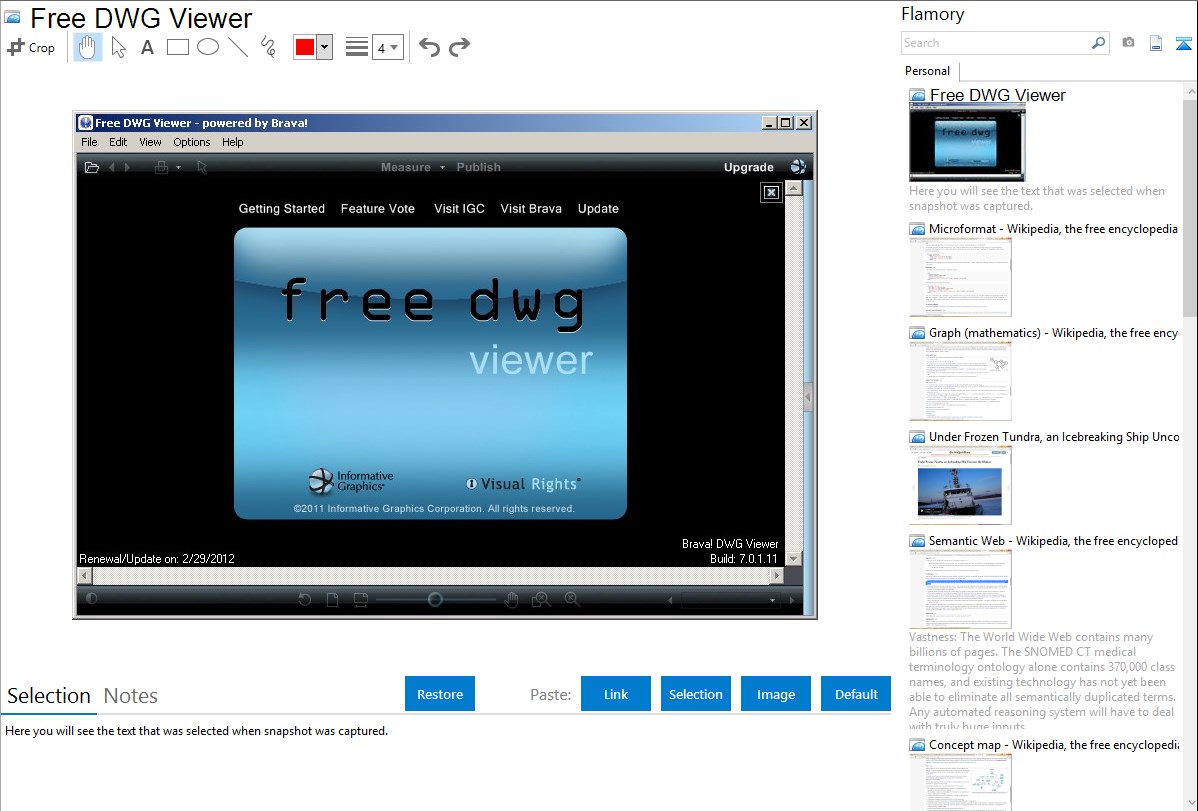1198x811 pixels.
Task: Select the Personal tab in Flamory panel
Action: [x=928, y=71]
